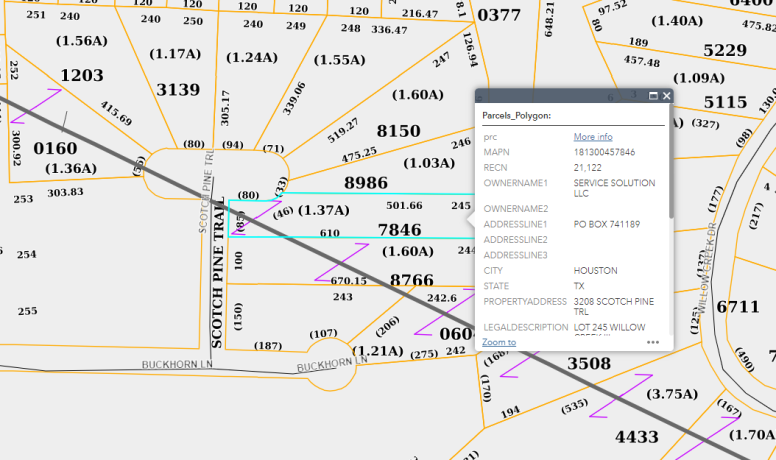
Task: Maximize the parcel info popup
Action: [653, 96]
